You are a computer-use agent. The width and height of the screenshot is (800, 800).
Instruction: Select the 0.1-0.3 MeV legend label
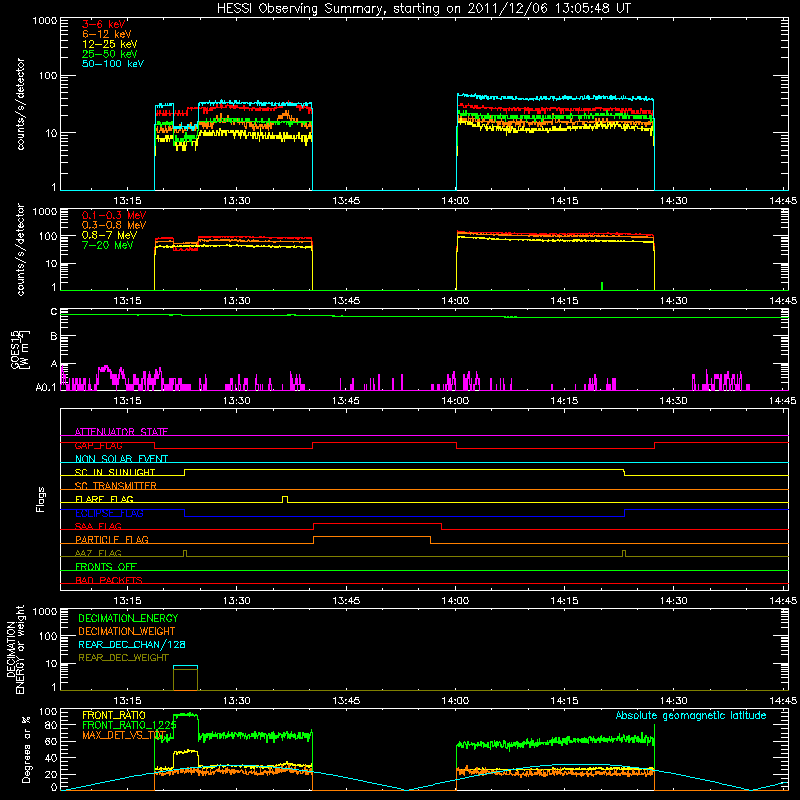tap(114, 215)
